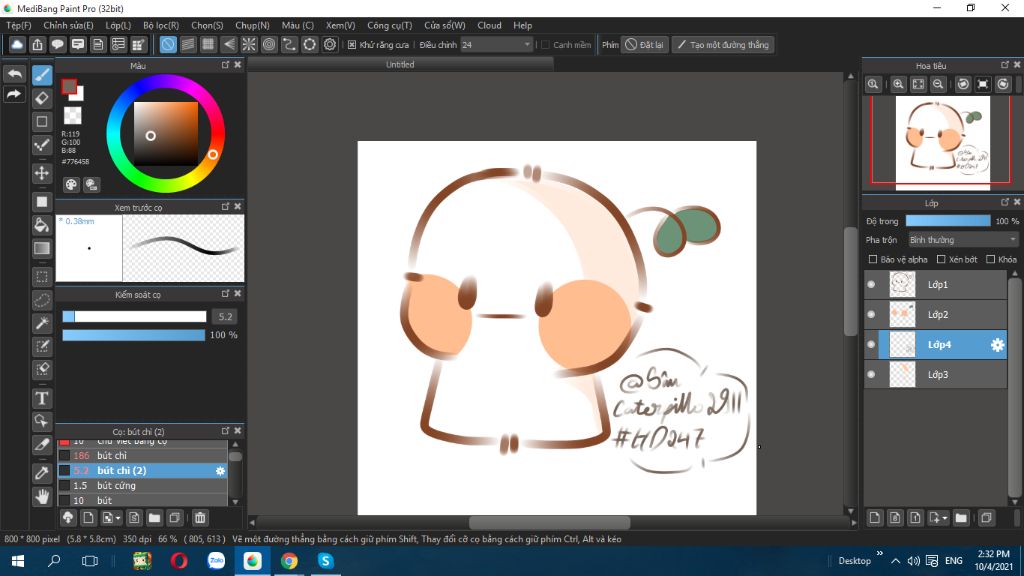The width and height of the screenshot is (1024, 576).
Task: Undock the Màu color panel
Action: (225, 65)
